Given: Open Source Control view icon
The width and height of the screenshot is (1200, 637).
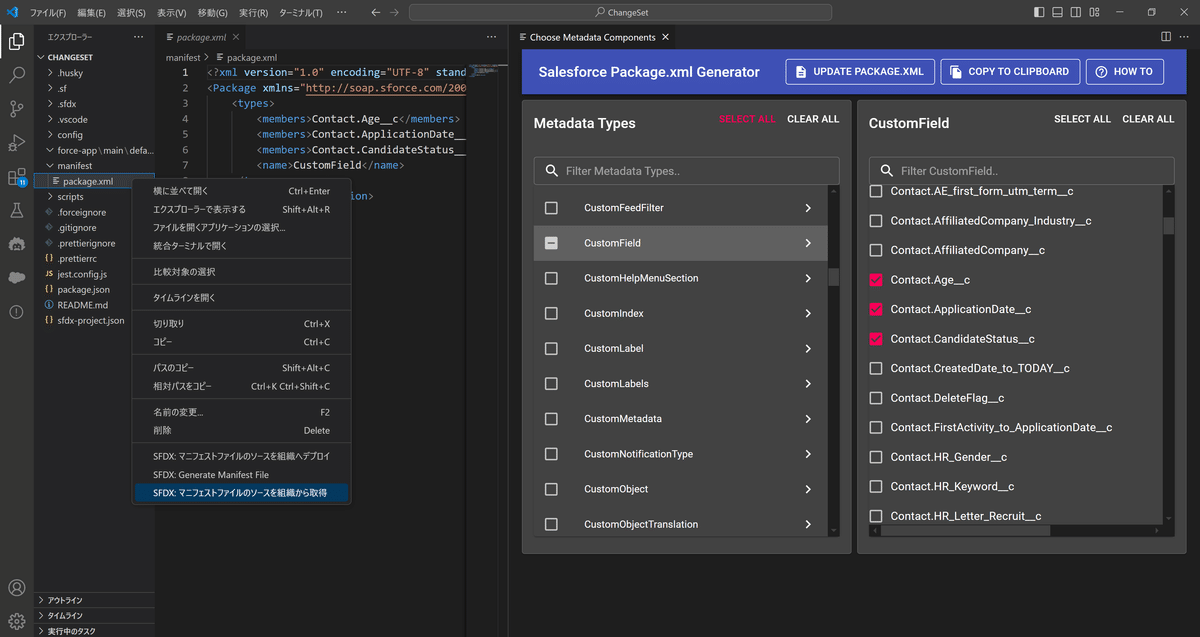Looking at the screenshot, I should click(17, 109).
